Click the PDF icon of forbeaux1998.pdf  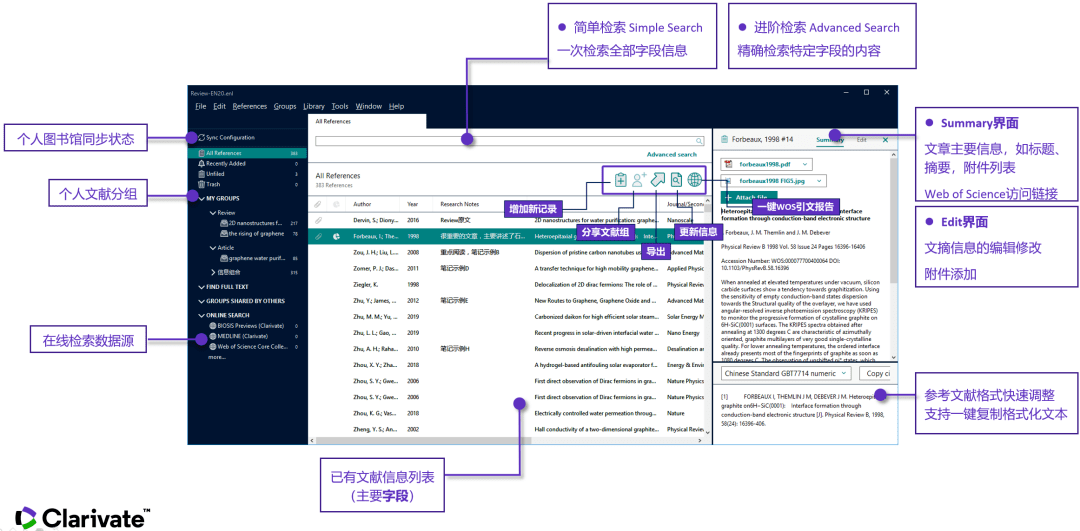click(x=727, y=165)
